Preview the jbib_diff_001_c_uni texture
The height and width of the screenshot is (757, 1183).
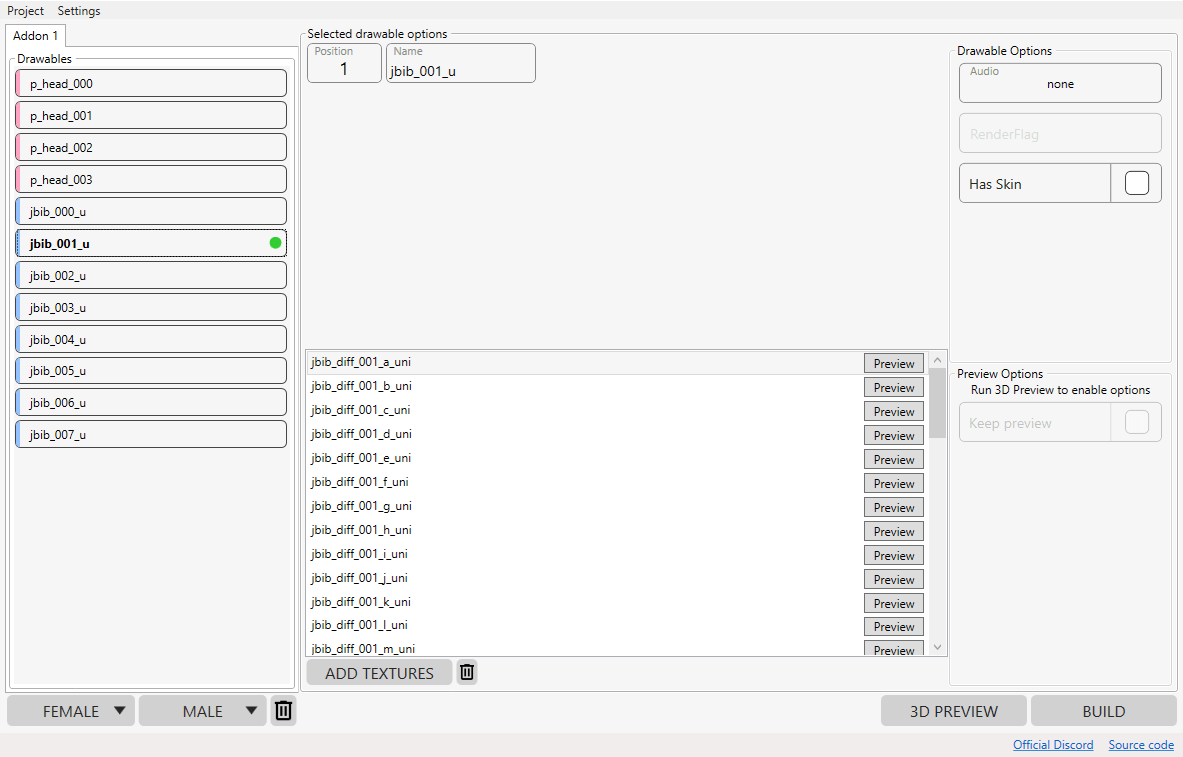(x=893, y=411)
